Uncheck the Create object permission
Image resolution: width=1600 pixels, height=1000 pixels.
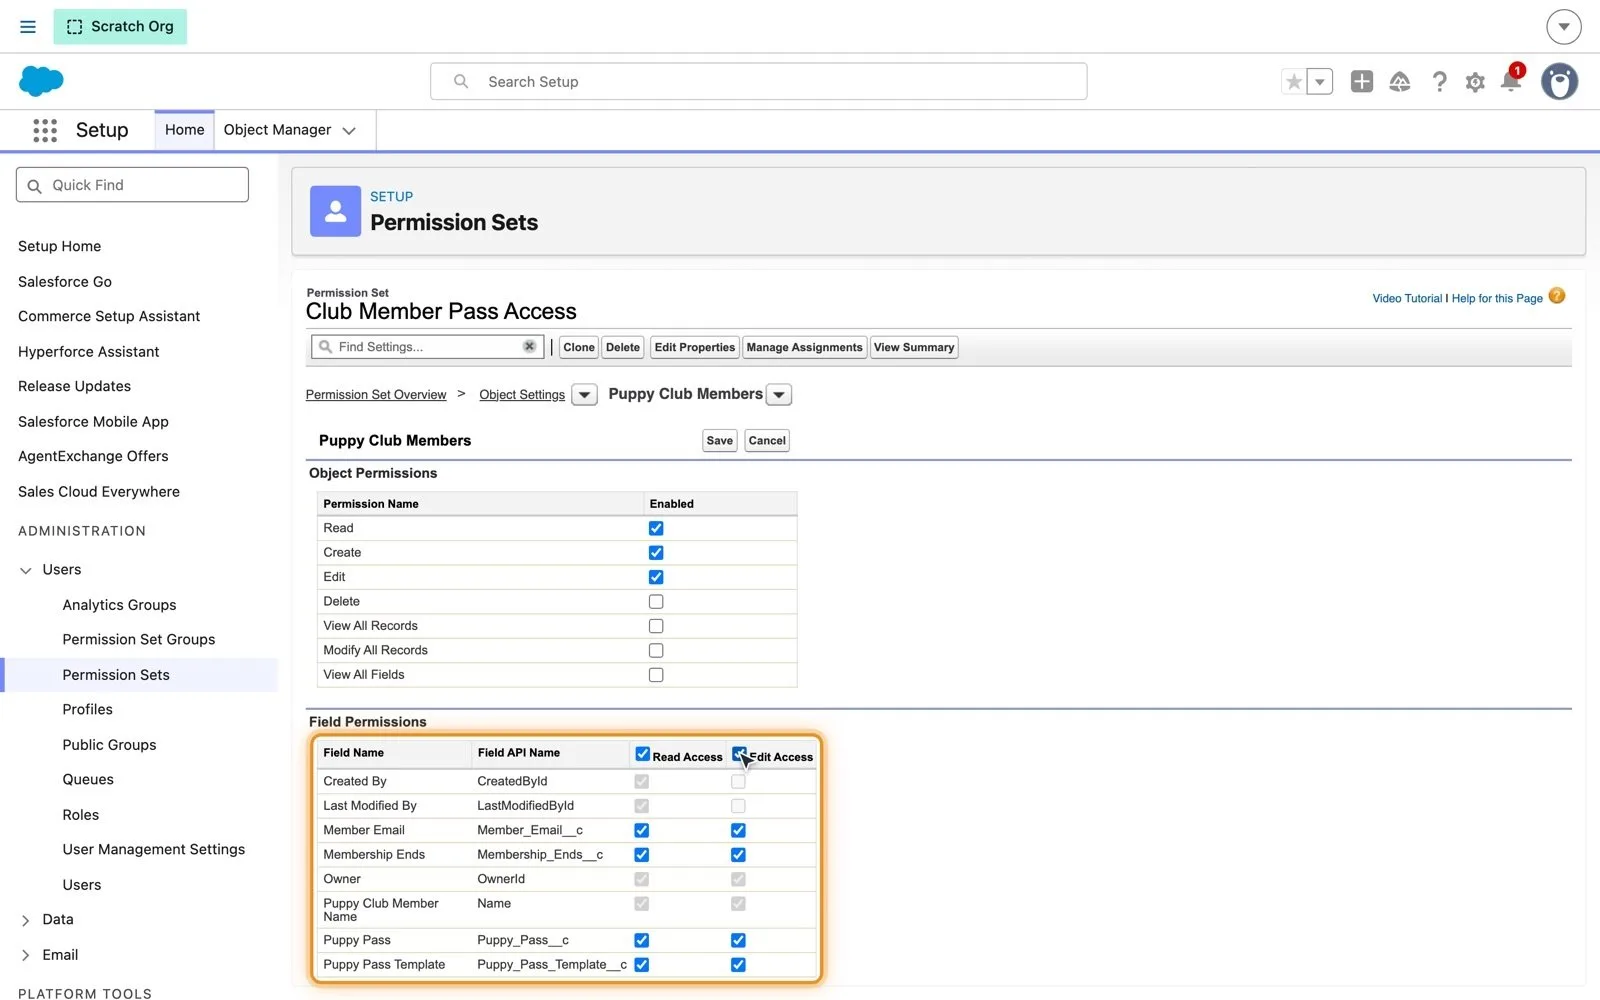click(x=656, y=553)
